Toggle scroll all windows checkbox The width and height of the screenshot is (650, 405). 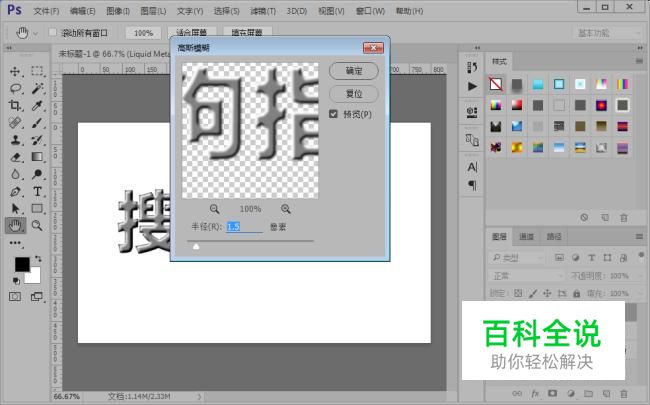pos(53,32)
